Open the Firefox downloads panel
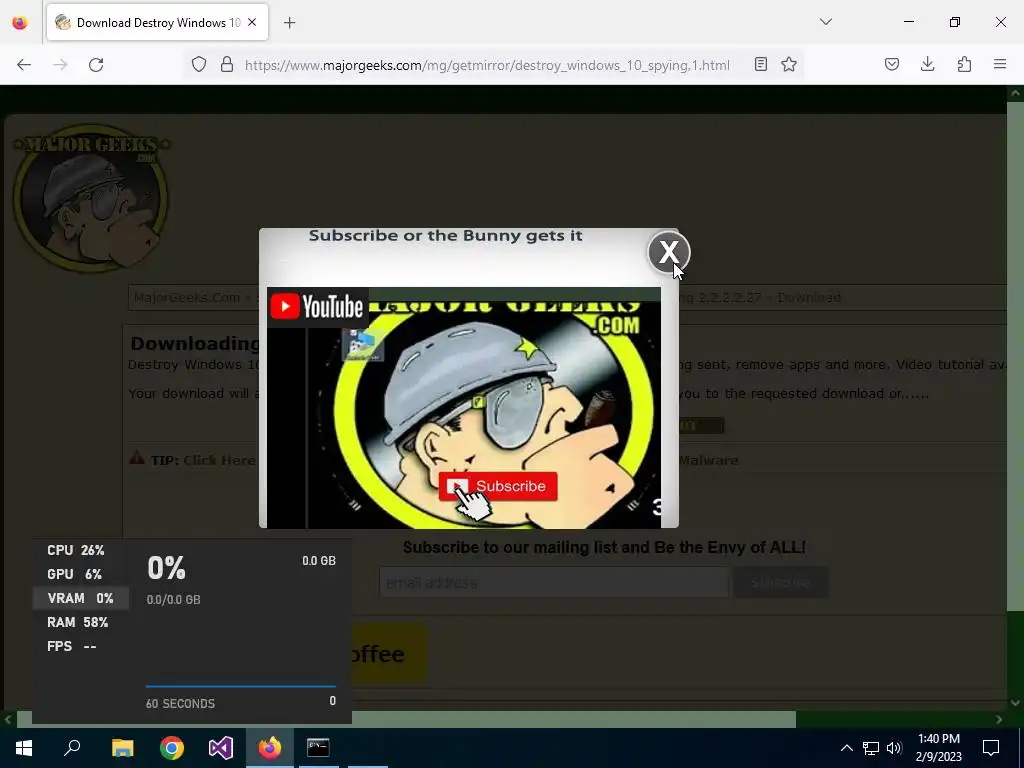This screenshot has width=1024, height=768. tap(927, 64)
